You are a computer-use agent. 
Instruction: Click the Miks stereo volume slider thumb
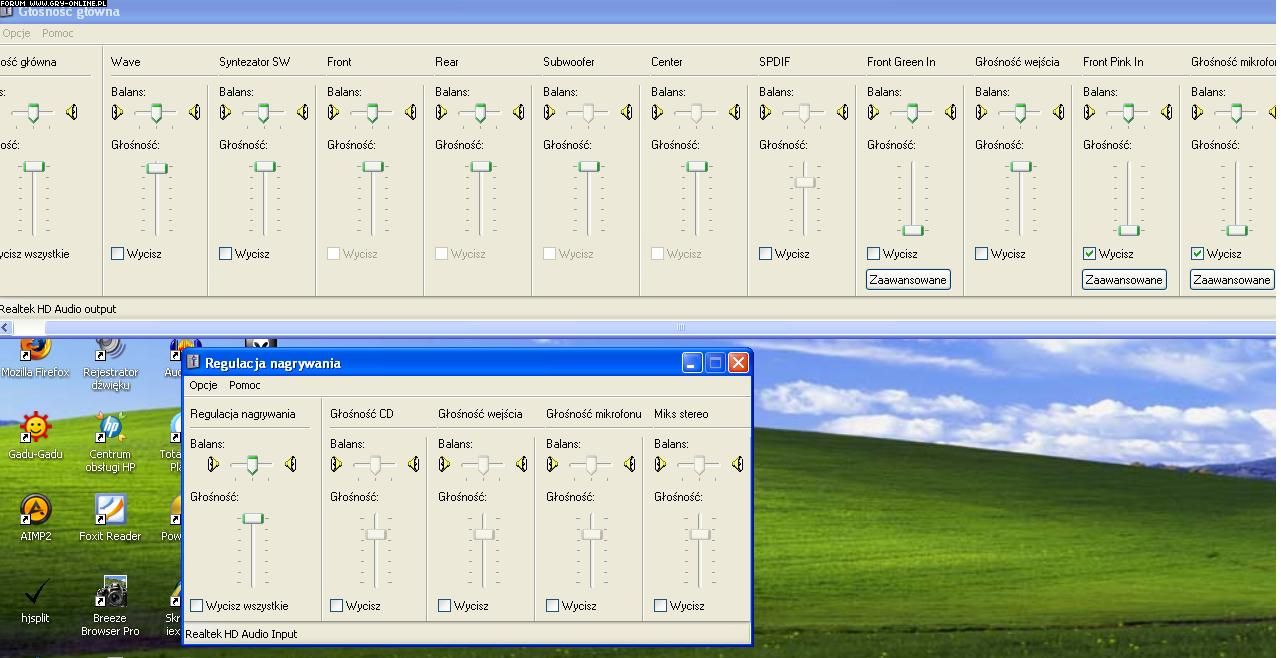(x=700, y=534)
